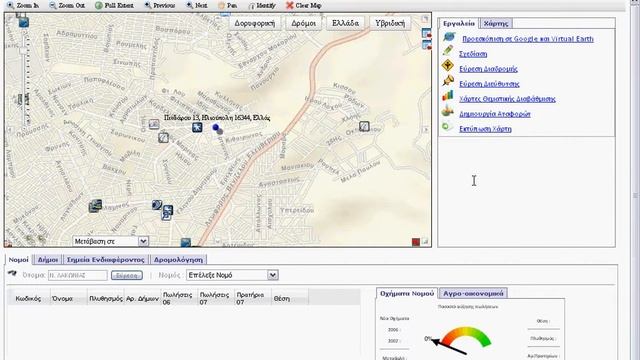Screen dimensions: 640x360
Task: Click the bar-chart thematic maps icon
Action: pos(448,96)
